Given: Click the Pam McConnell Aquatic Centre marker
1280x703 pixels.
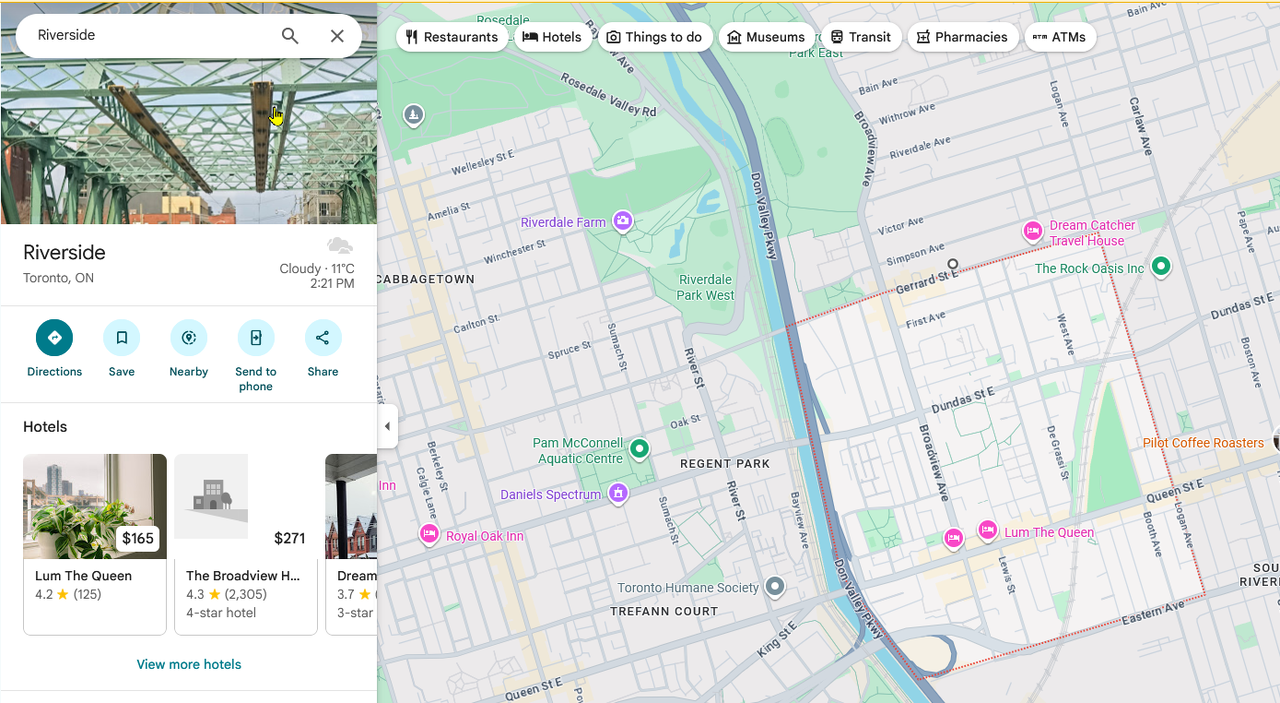Looking at the screenshot, I should [639, 449].
